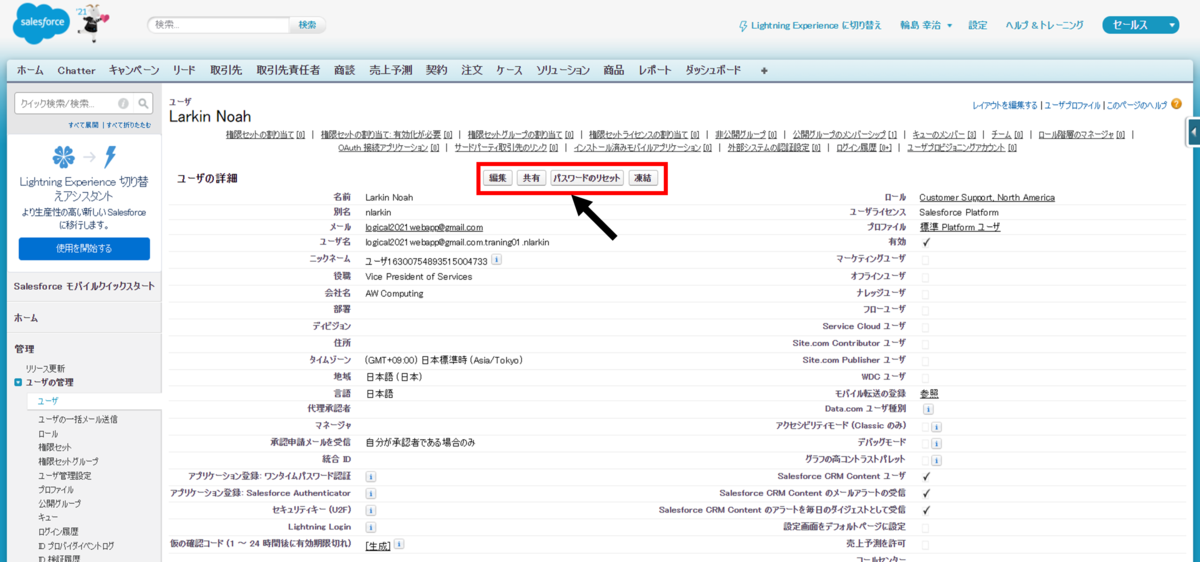Click the 検索 button in header
This screenshot has height=562, width=1200.
coord(307,25)
